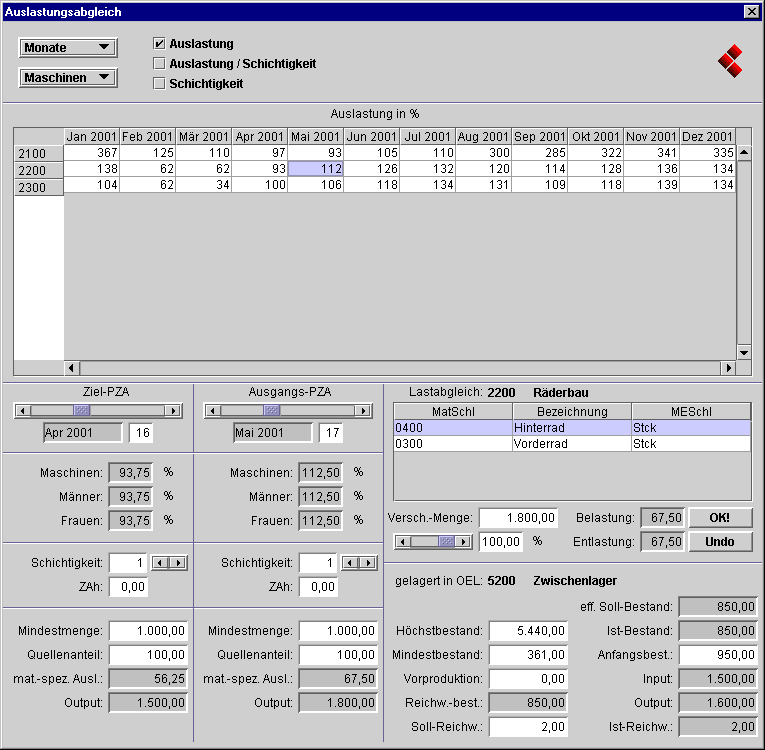The image size is (765, 750).
Task: Click left arrow of Ausgangs-PZA slider
Action: [212, 411]
